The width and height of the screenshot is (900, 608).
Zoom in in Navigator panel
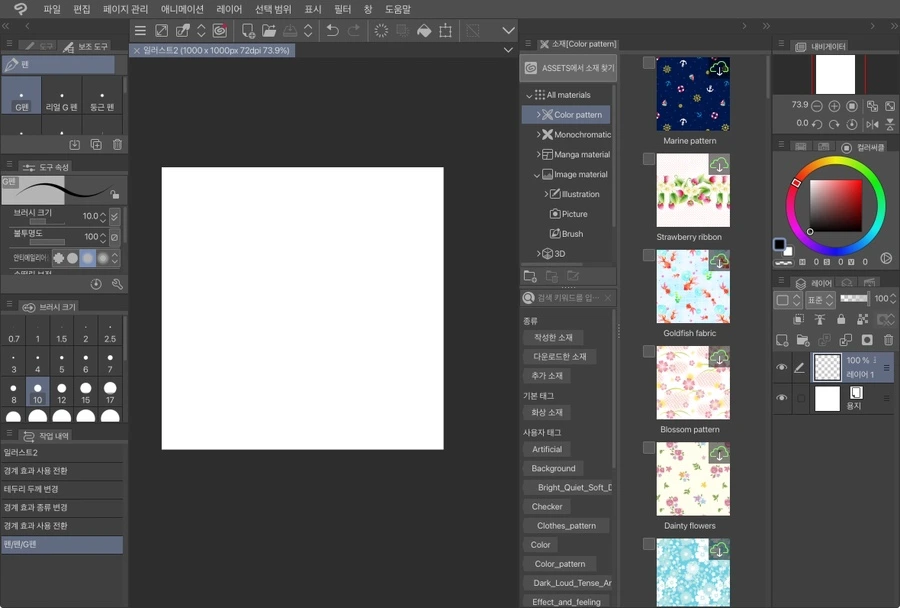[835, 106]
